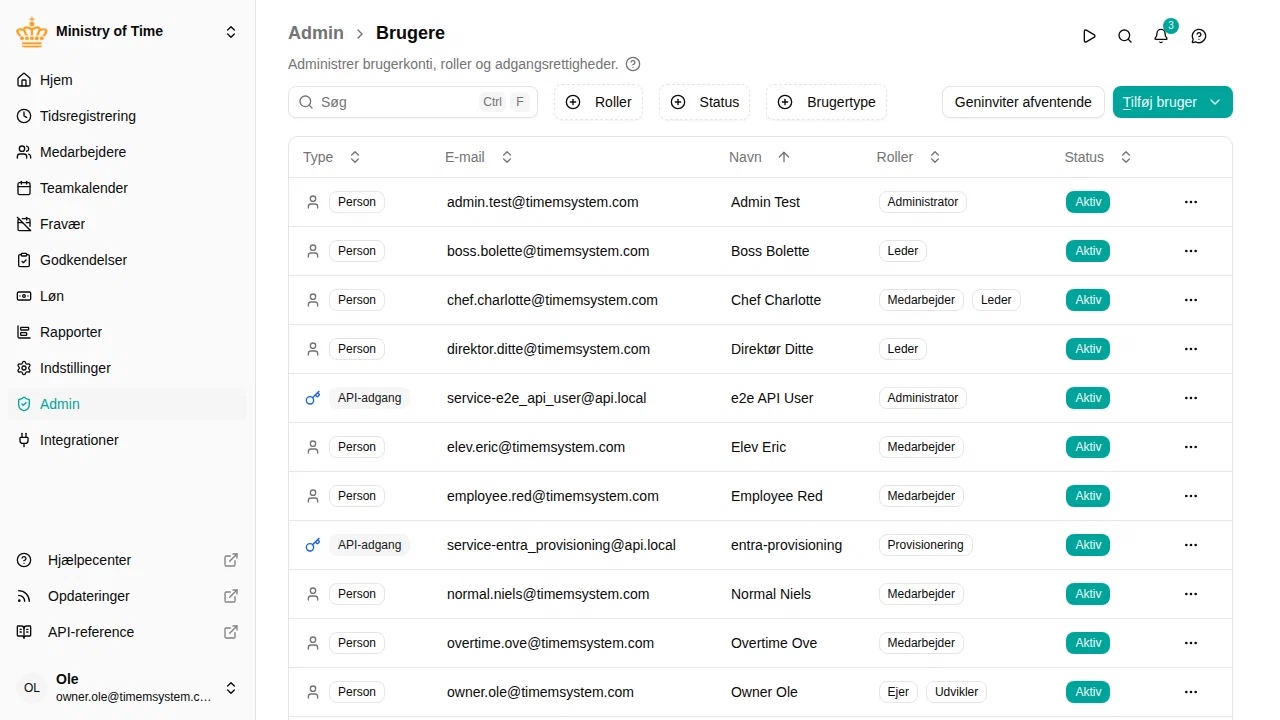Click the Provisionering role badge
This screenshot has height=720, width=1280.
pyautogui.click(x=926, y=545)
